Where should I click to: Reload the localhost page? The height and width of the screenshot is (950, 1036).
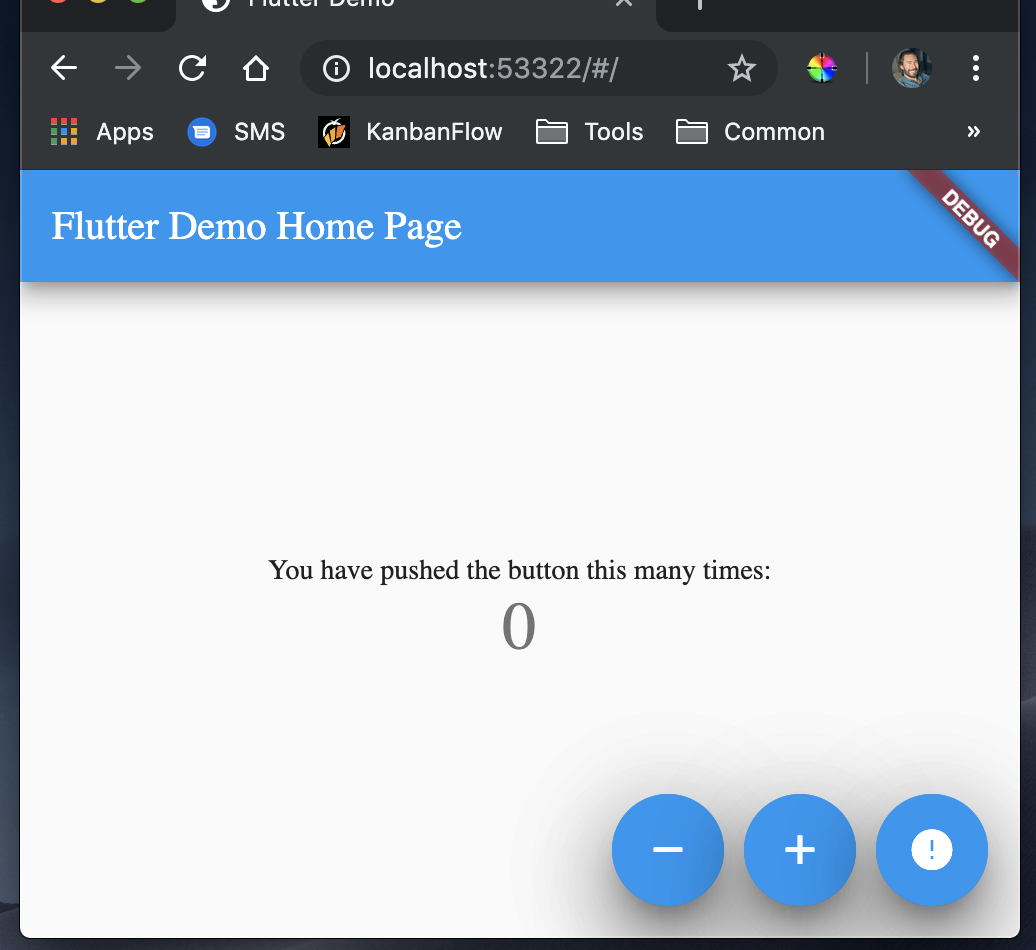tap(192, 68)
